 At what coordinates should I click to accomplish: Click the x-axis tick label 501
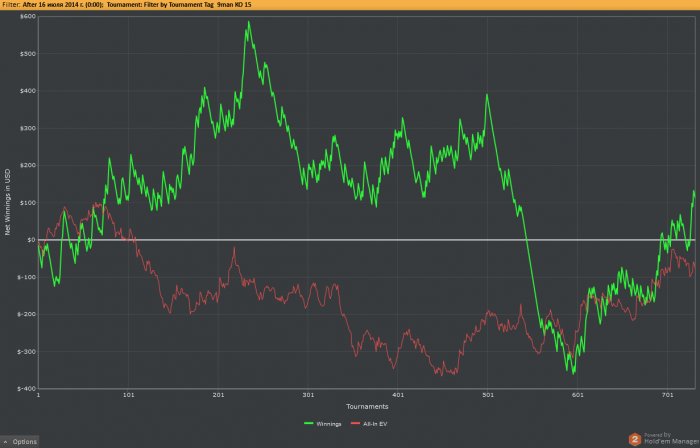(488, 395)
